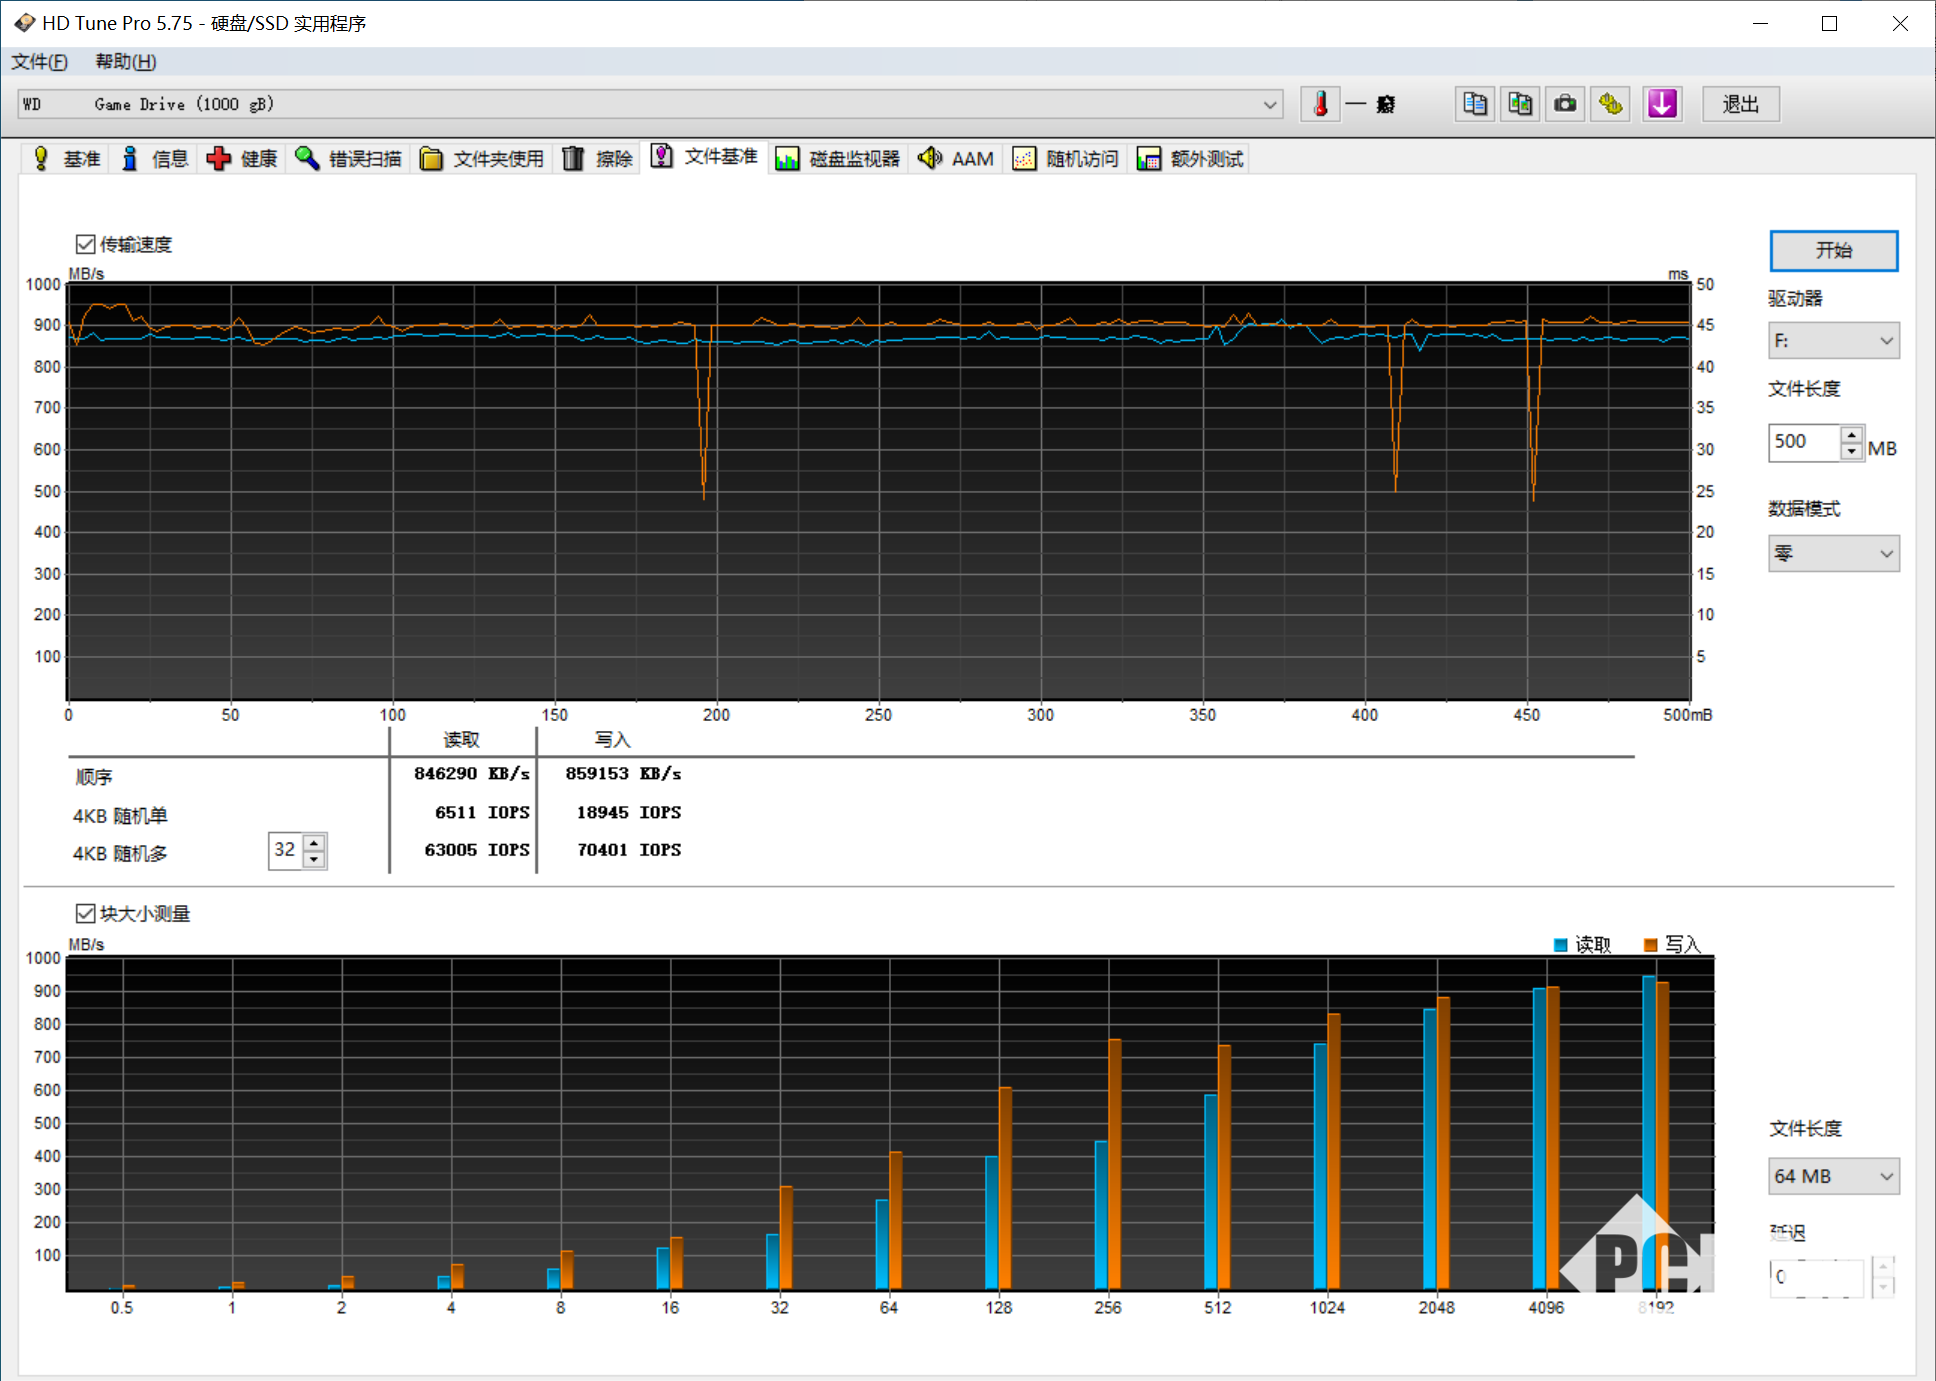The image size is (1936, 1381).
Task: Increase the 500 MB file length value
Action: [1852, 435]
